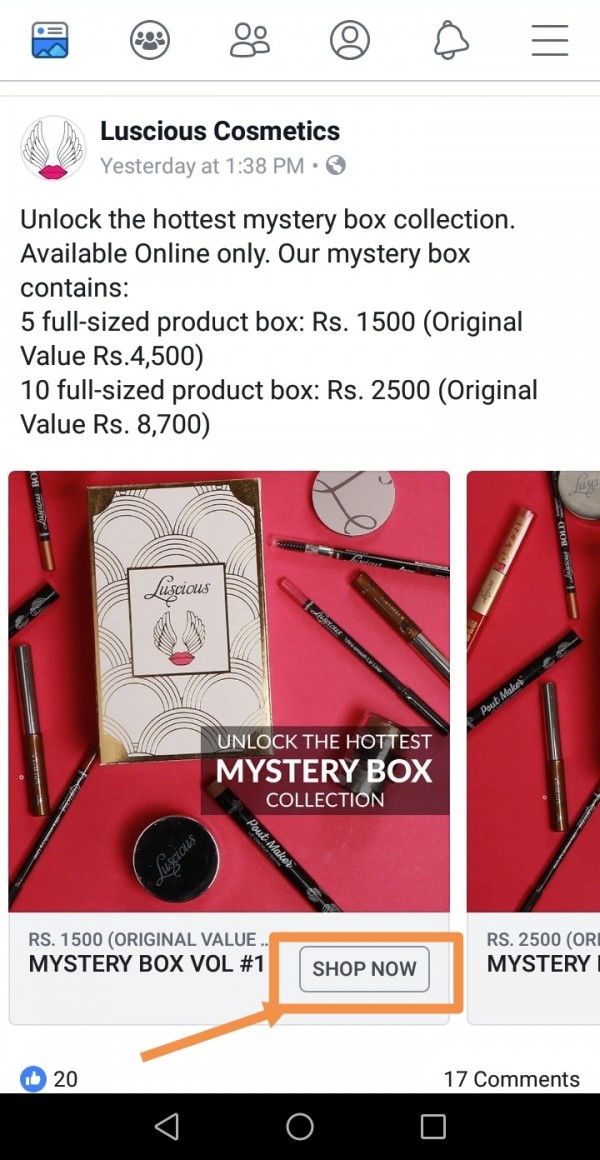The width and height of the screenshot is (600, 1160).
Task: View the 20 likes count
Action: tap(65, 1079)
